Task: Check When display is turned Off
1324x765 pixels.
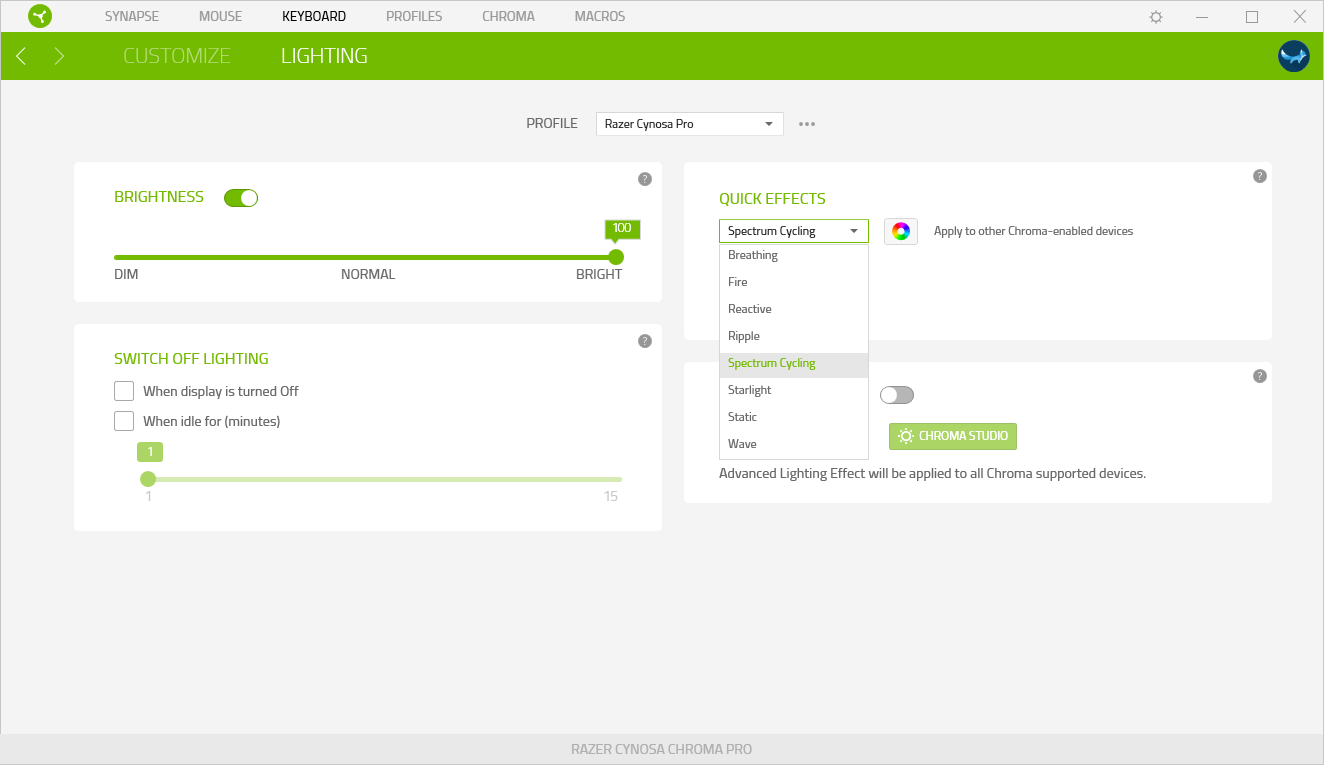Action: coord(124,391)
